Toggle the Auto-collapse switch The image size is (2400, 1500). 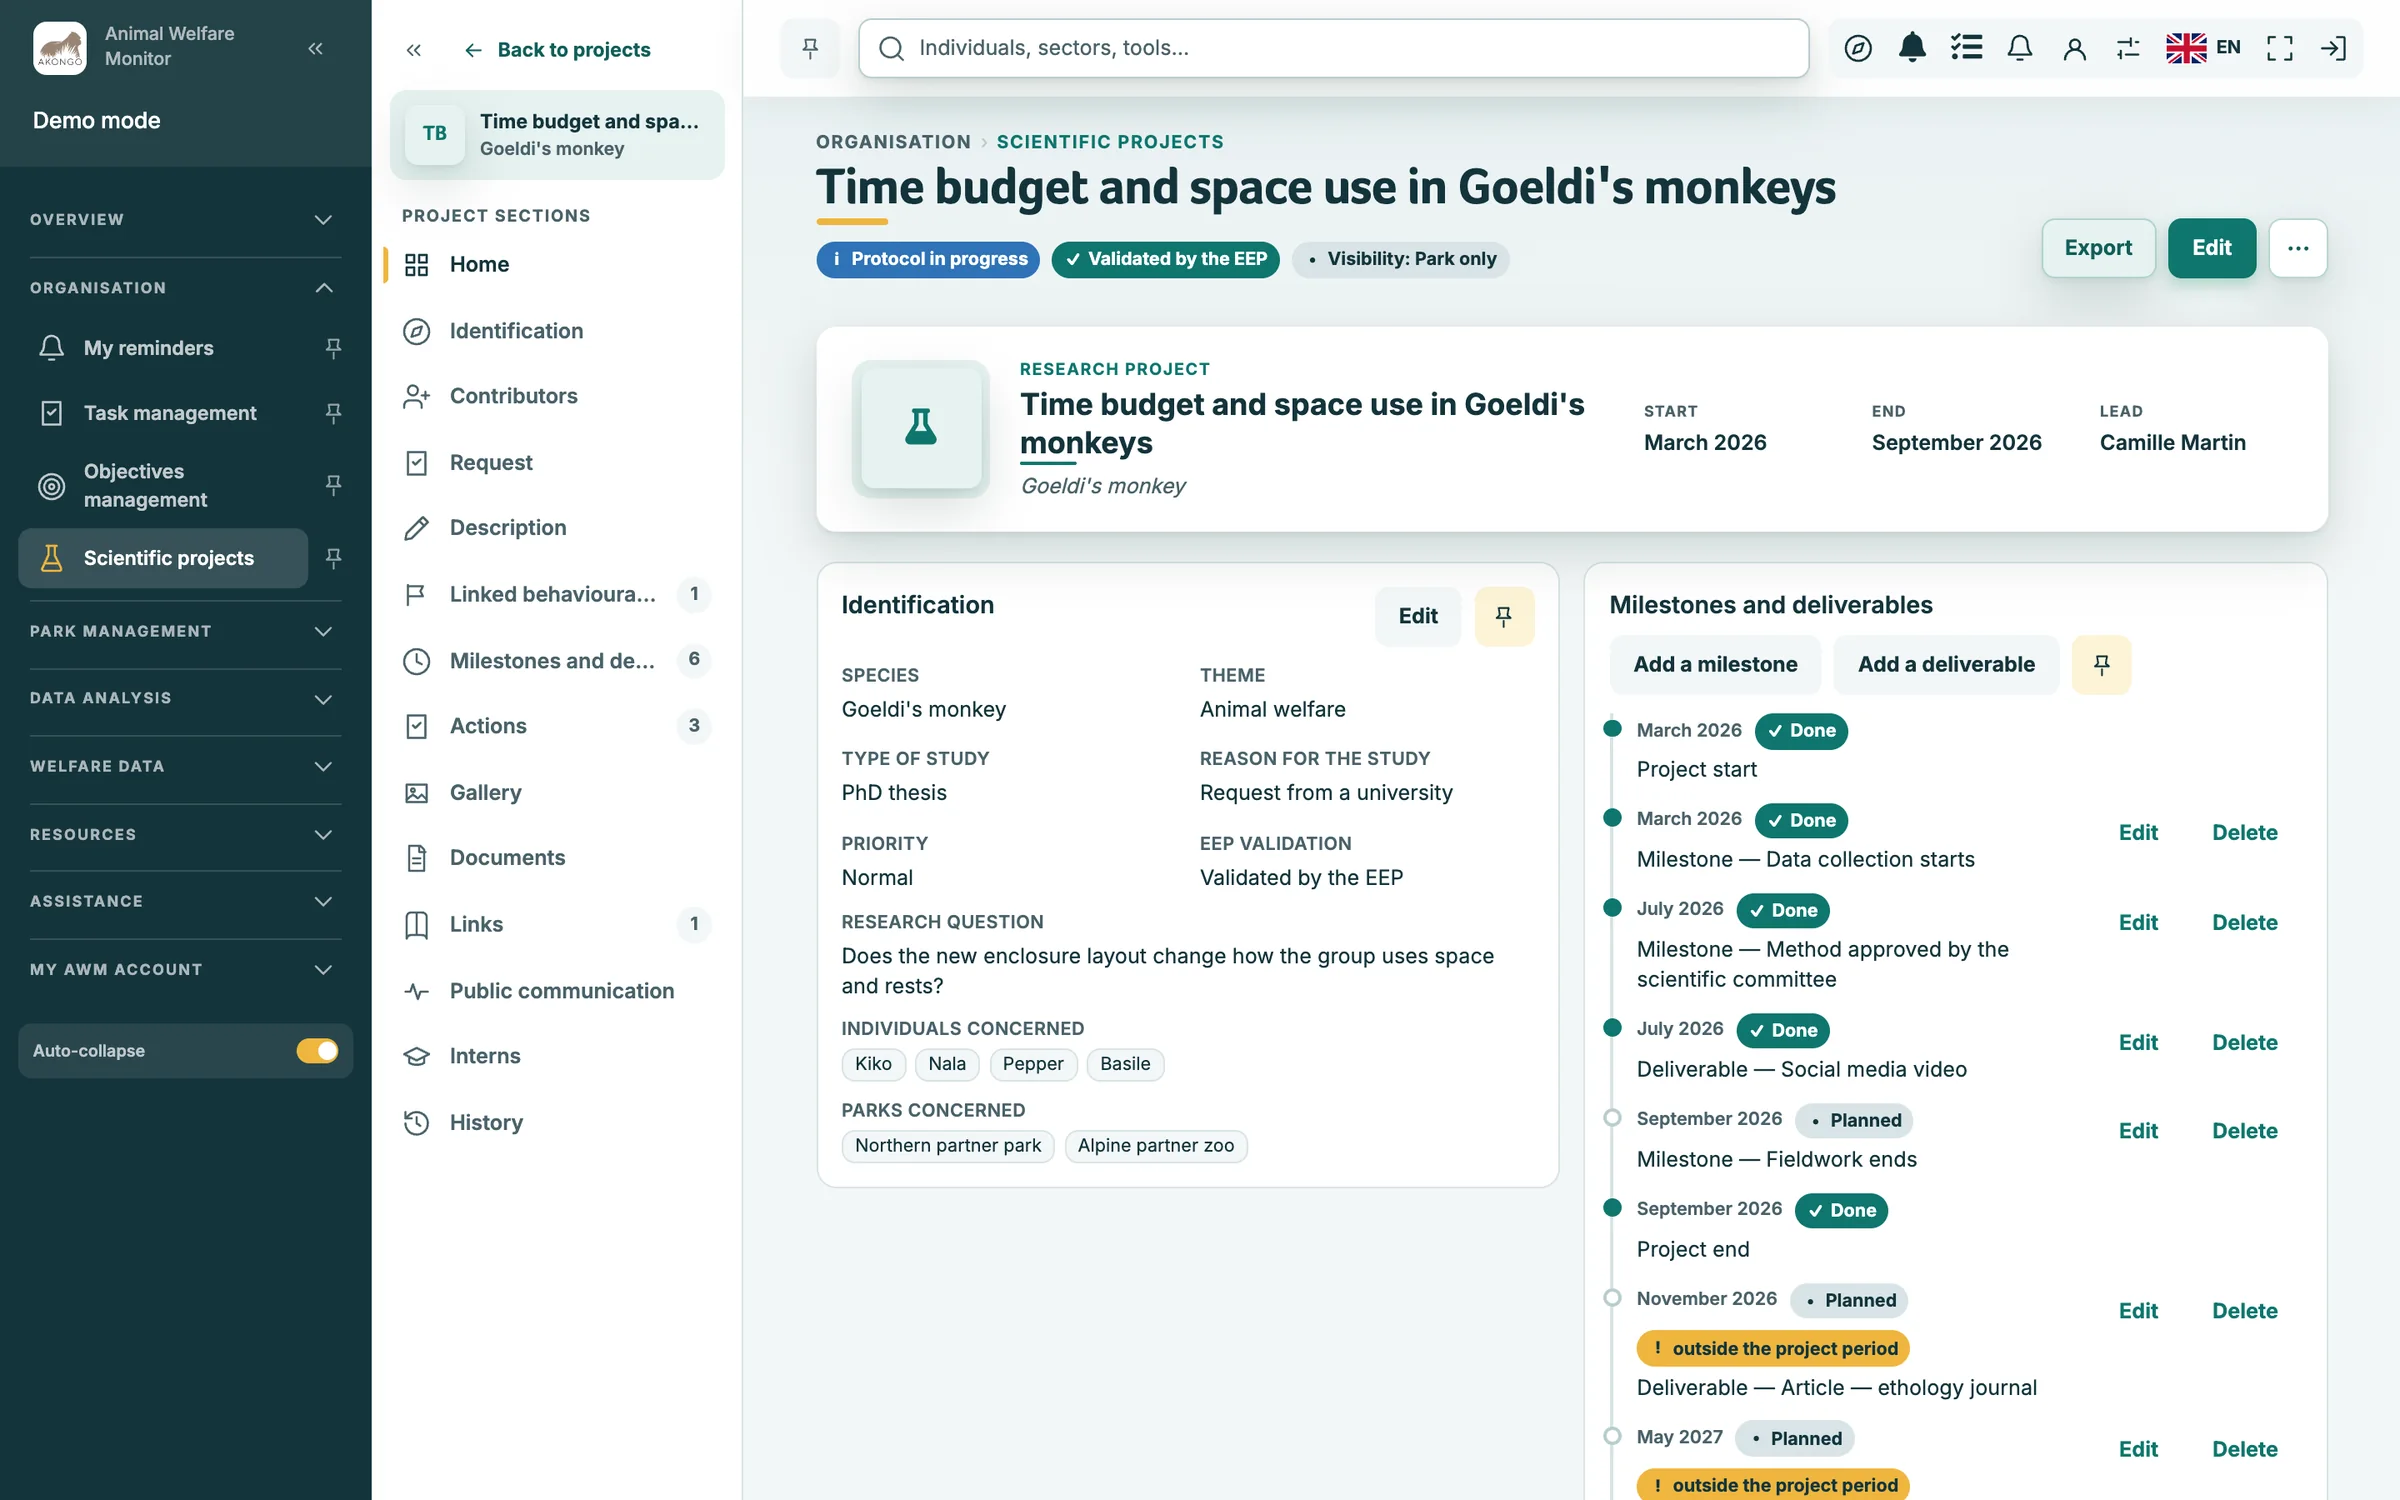click(317, 1051)
